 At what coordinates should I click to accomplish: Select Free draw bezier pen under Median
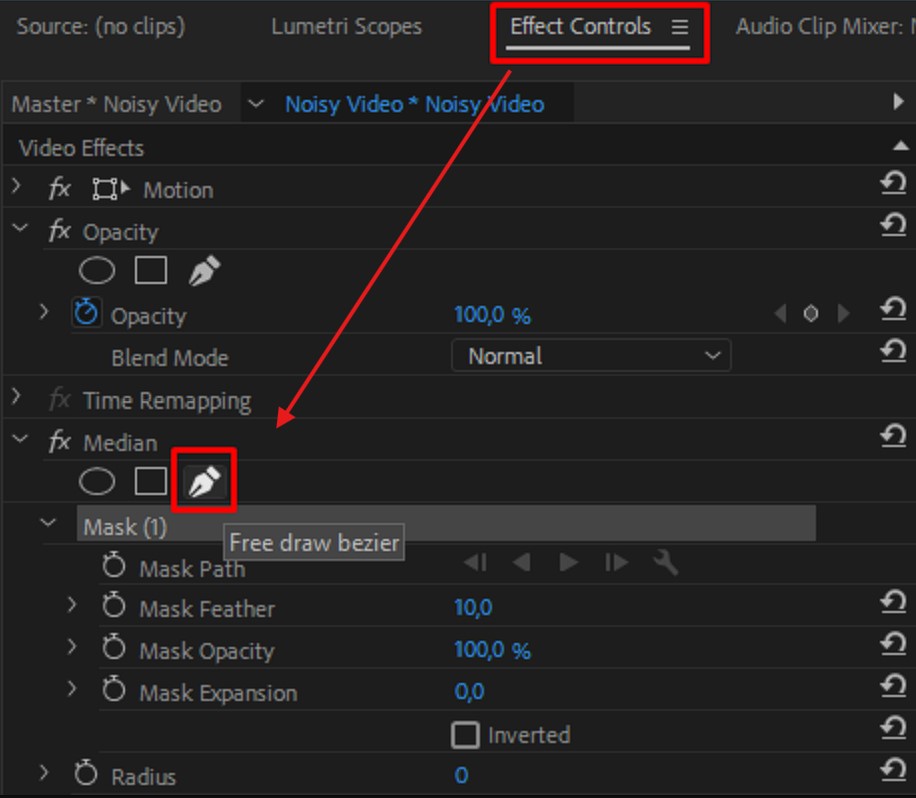click(204, 481)
